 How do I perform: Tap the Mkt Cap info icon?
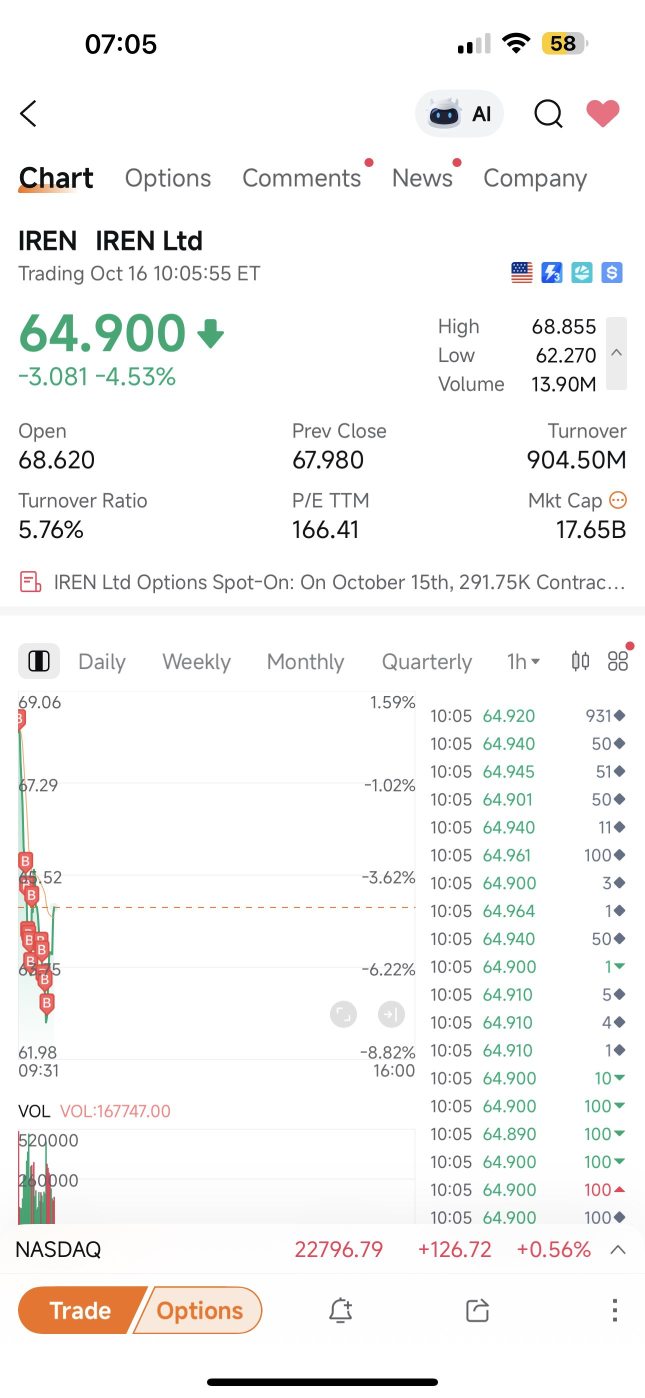click(x=618, y=500)
